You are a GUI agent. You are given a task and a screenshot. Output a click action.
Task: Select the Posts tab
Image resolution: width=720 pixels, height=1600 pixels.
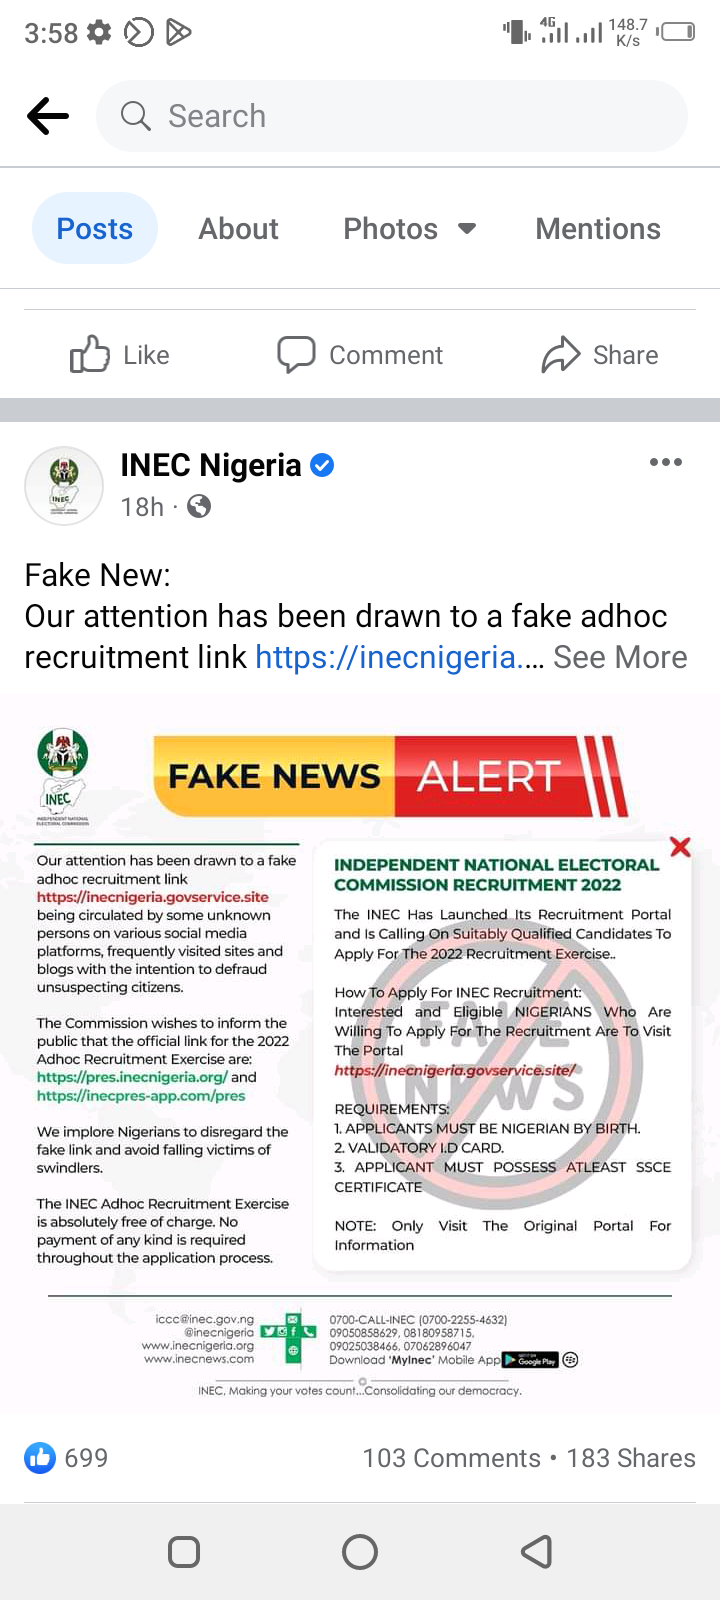(95, 229)
